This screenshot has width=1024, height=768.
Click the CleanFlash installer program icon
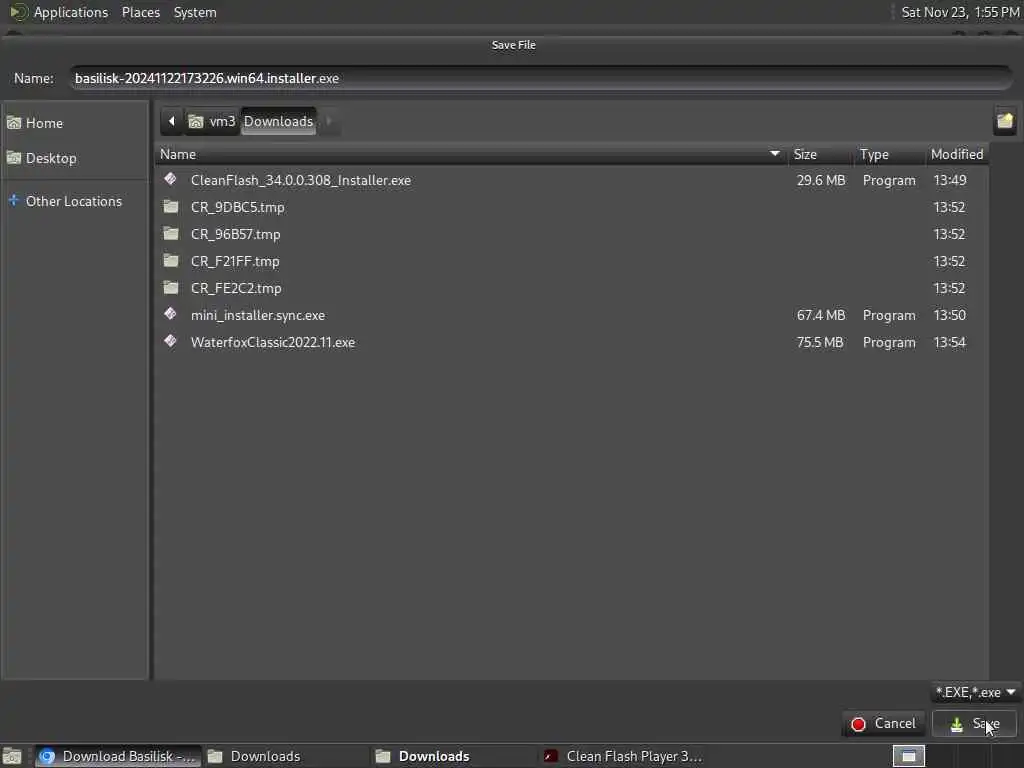point(170,179)
